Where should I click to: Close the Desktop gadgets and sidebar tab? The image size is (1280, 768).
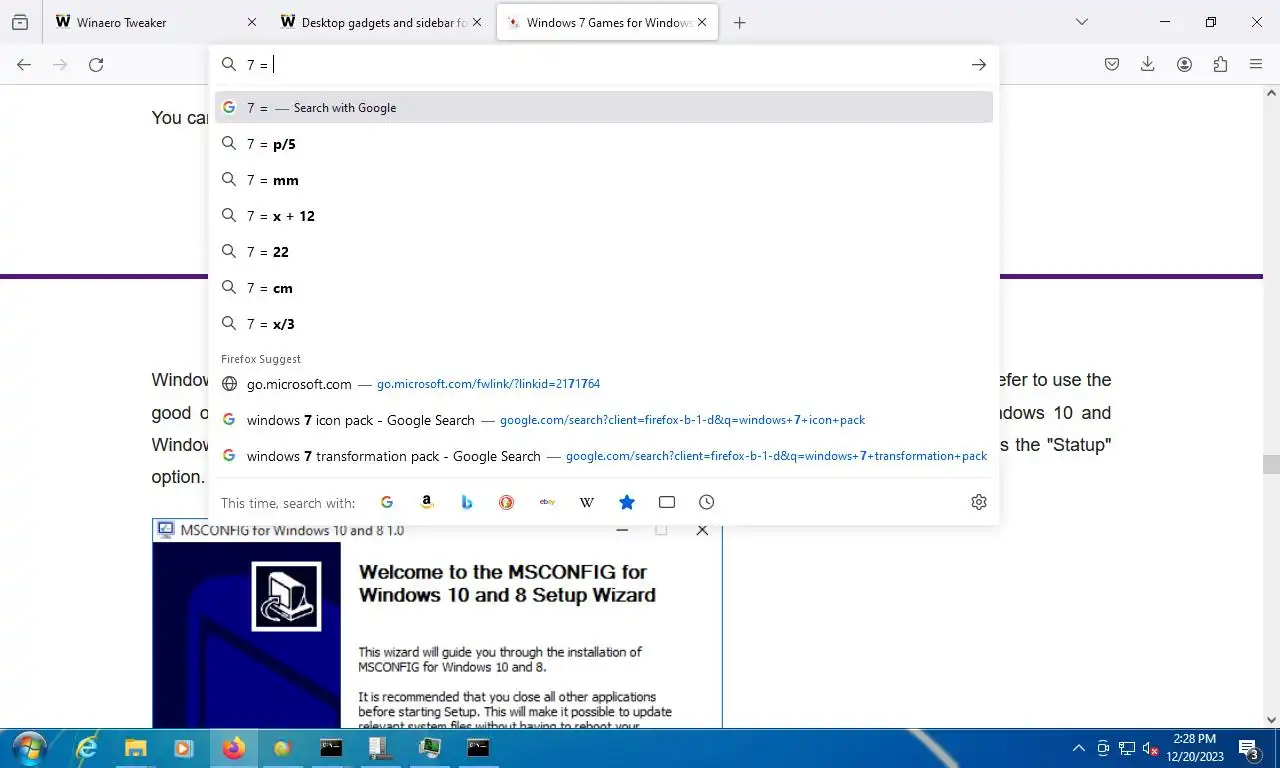point(477,22)
